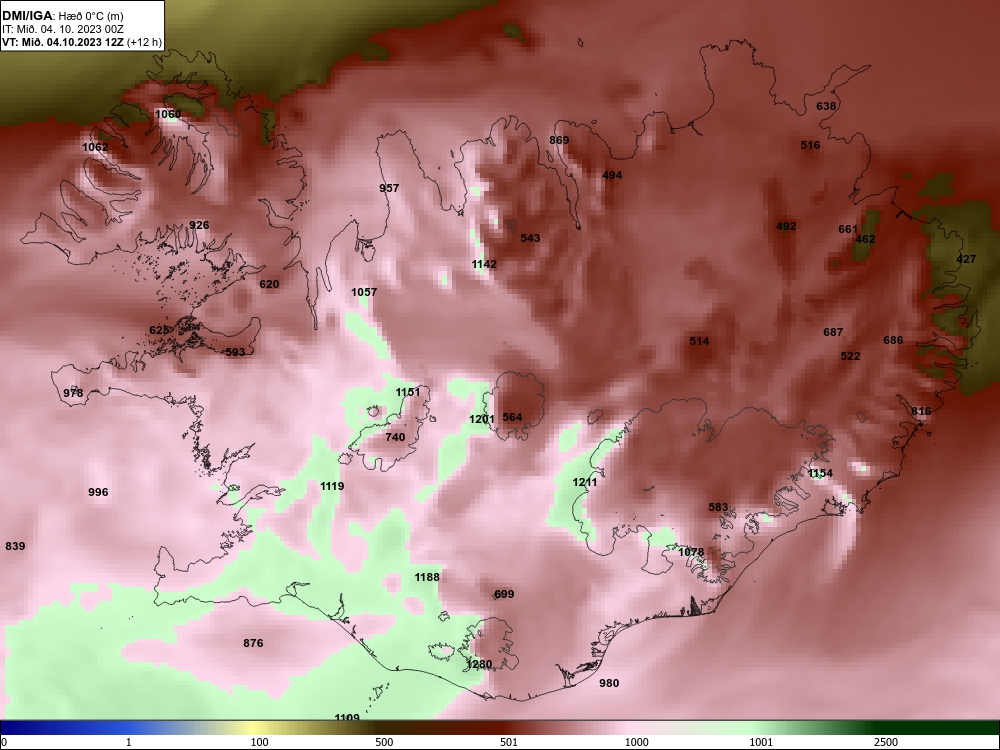Select the 1078 height label
1000x750 pixels.
pos(691,552)
